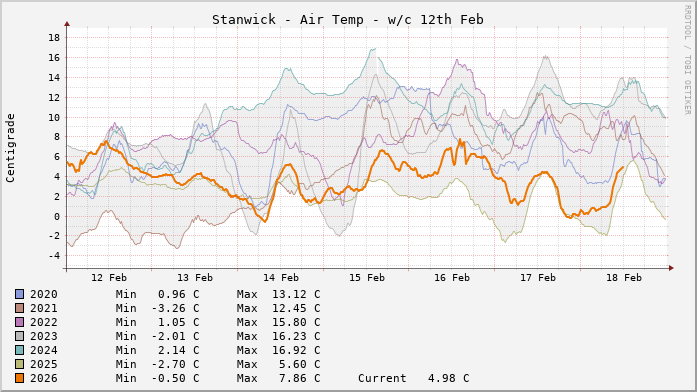The height and width of the screenshot is (392, 697).
Task: Click the 17 Feb x-axis label
Action: point(538,278)
